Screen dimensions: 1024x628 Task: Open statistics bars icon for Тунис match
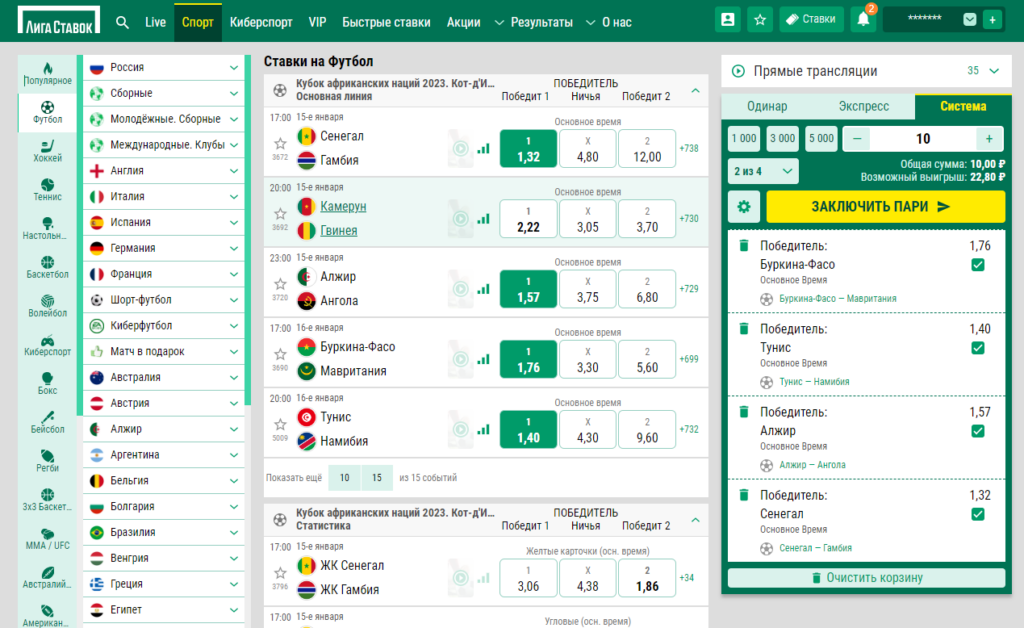(483, 429)
